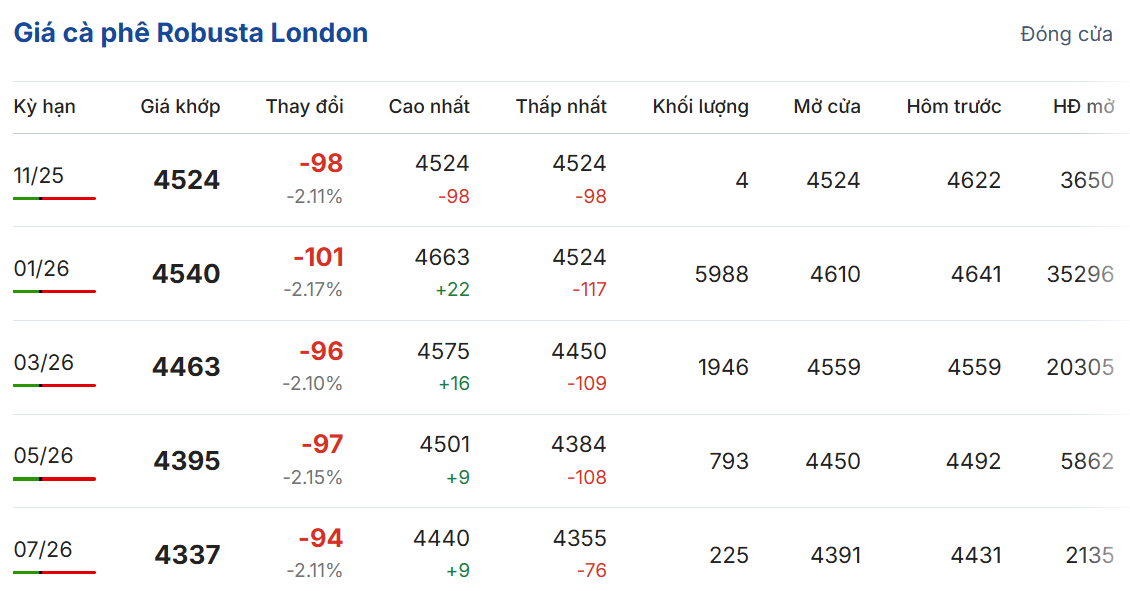Open the 11/25 contract row
The height and width of the screenshot is (591, 1130).
tap(39, 176)
